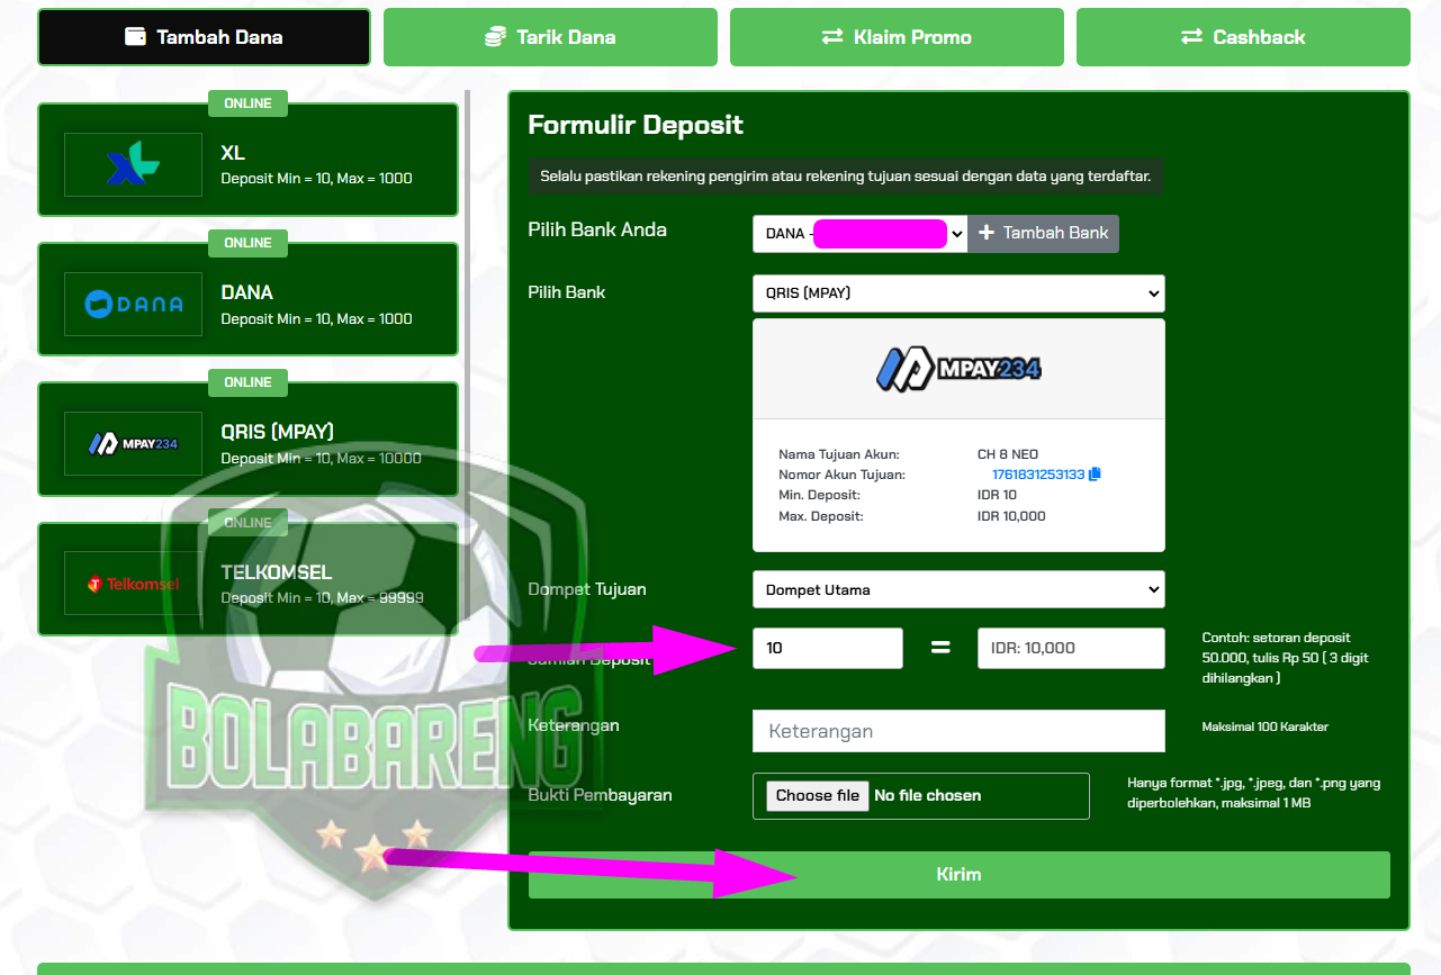This screenshot has width=1441, height=975.
Task: Click the Nama Tujuan Akun label
Action: click(839, 454)
